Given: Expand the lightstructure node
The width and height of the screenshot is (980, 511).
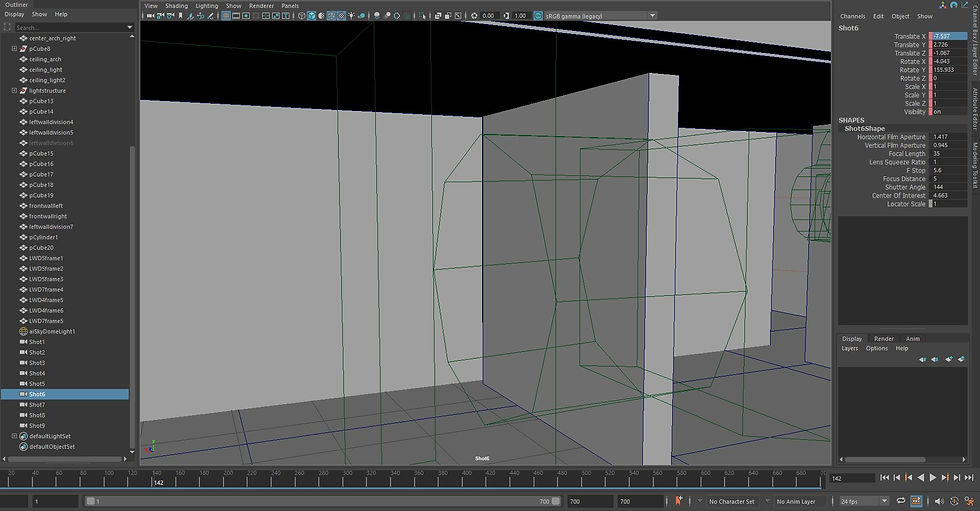Looking at the screenshot, I should pos(14,91).
